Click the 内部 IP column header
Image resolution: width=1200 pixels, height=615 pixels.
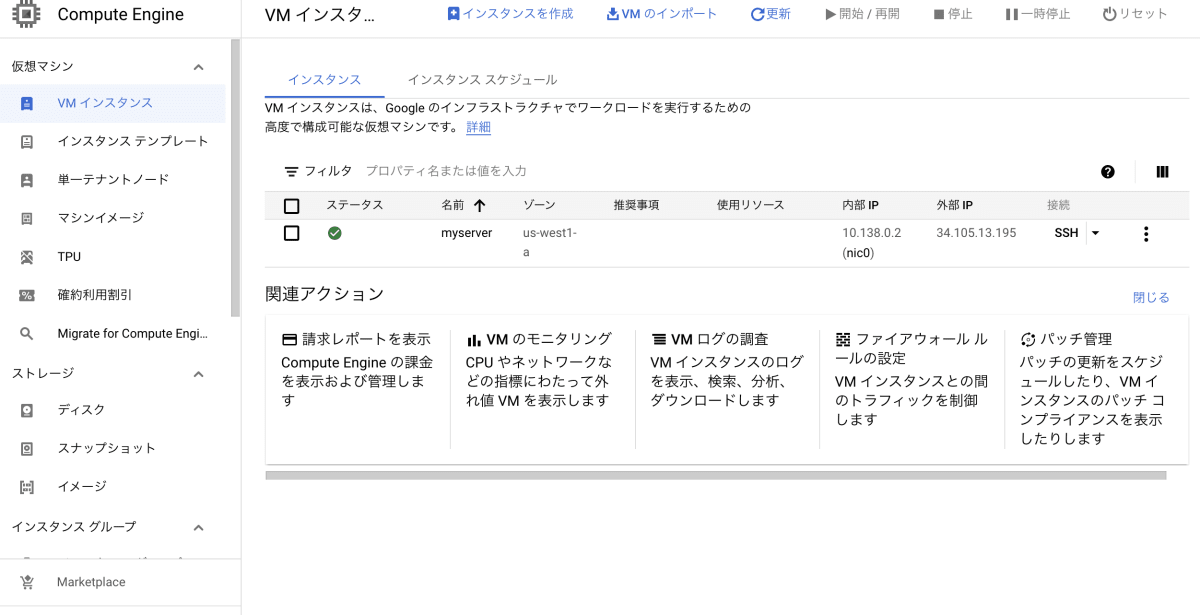(860, 205)
